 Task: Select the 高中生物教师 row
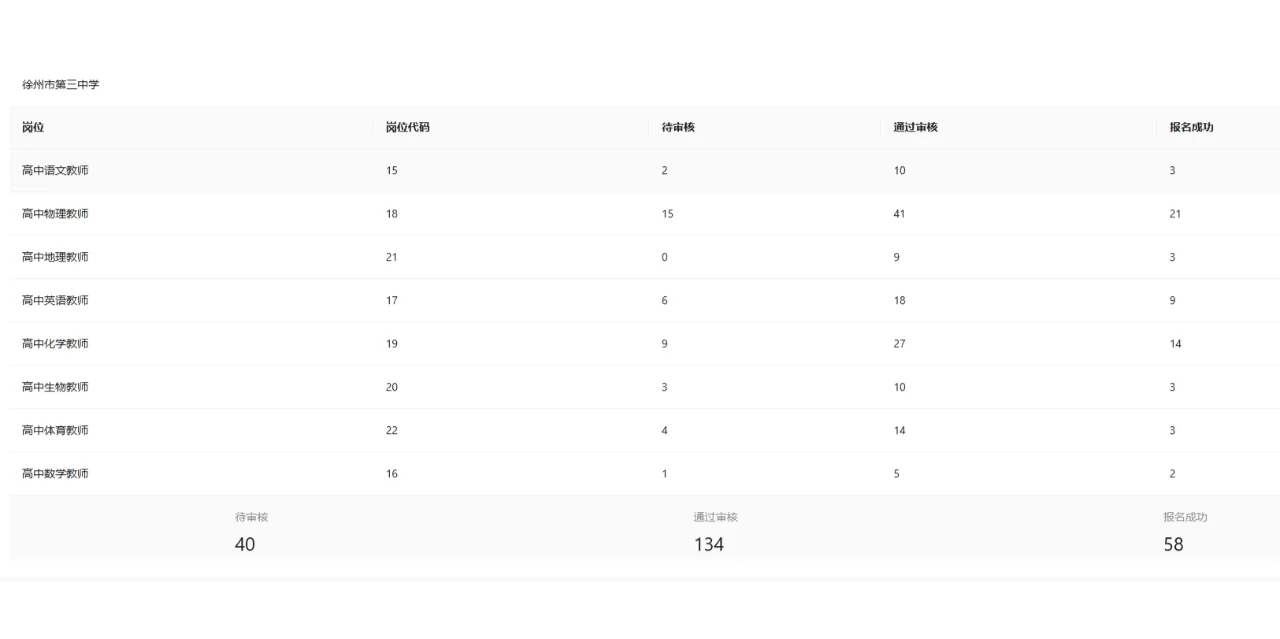[x=55, y=387]
